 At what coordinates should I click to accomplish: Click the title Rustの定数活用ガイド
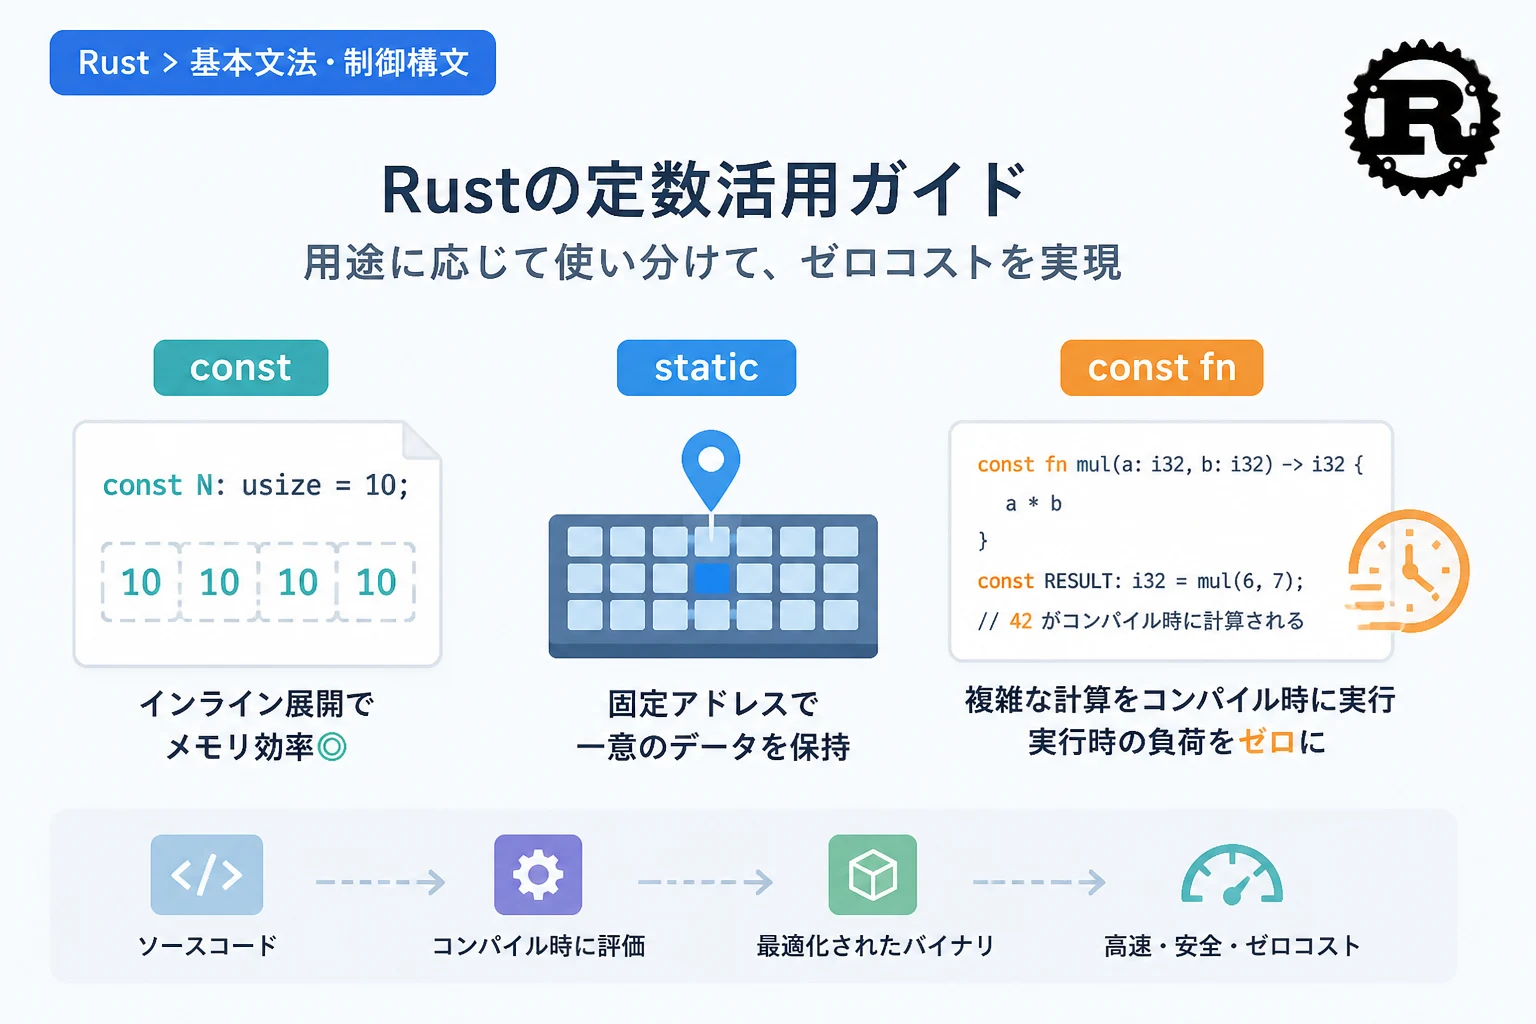pyautogui.click(x=704, y=190)
